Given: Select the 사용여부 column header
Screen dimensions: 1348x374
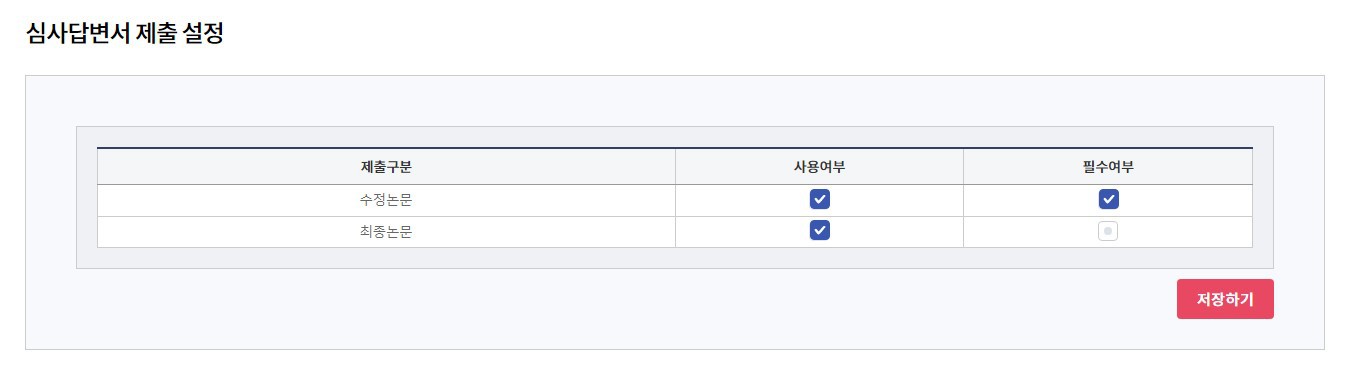Looking at the screenshot, I should (x=819, y=167).
